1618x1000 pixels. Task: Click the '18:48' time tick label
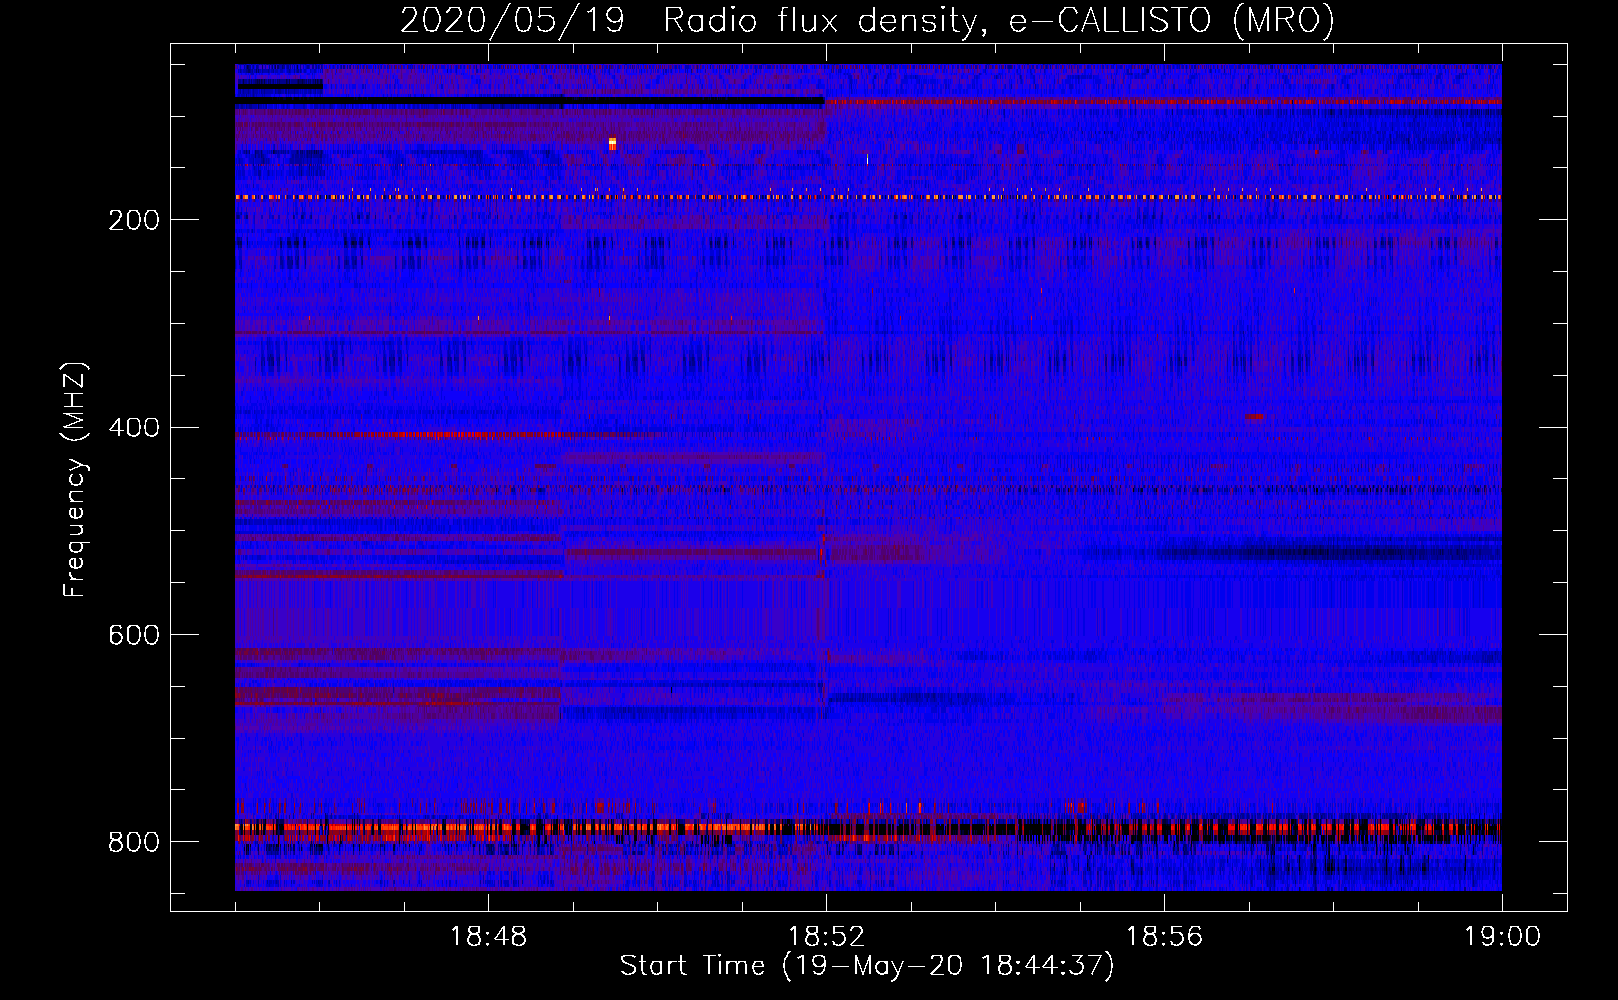488,937
